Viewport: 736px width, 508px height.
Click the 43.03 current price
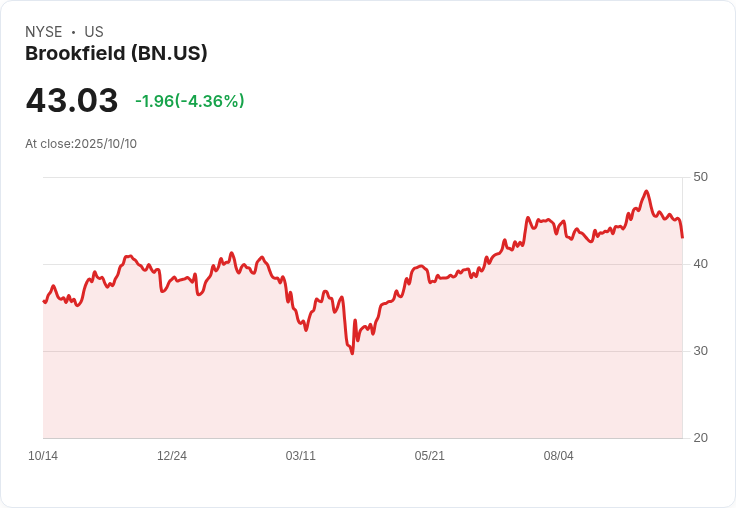click(72, 100)
